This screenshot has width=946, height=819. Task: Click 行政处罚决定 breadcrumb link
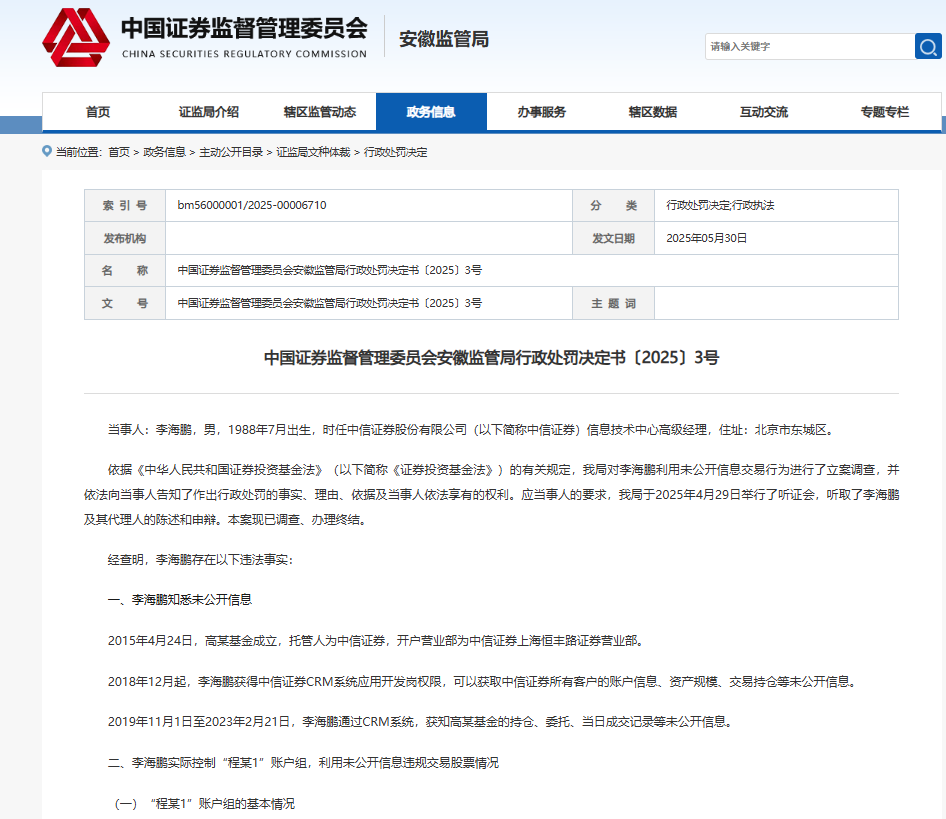point(395,152)
